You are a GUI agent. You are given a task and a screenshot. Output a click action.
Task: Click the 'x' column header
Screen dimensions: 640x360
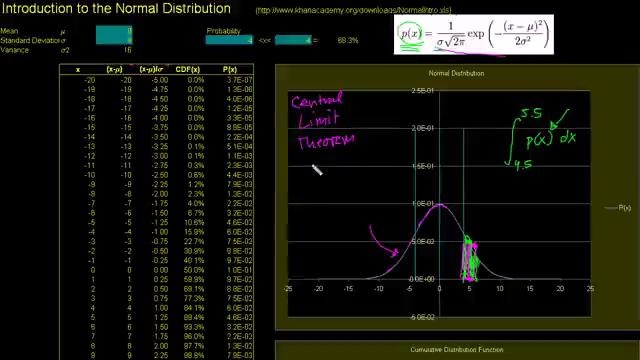click(78, 70)
